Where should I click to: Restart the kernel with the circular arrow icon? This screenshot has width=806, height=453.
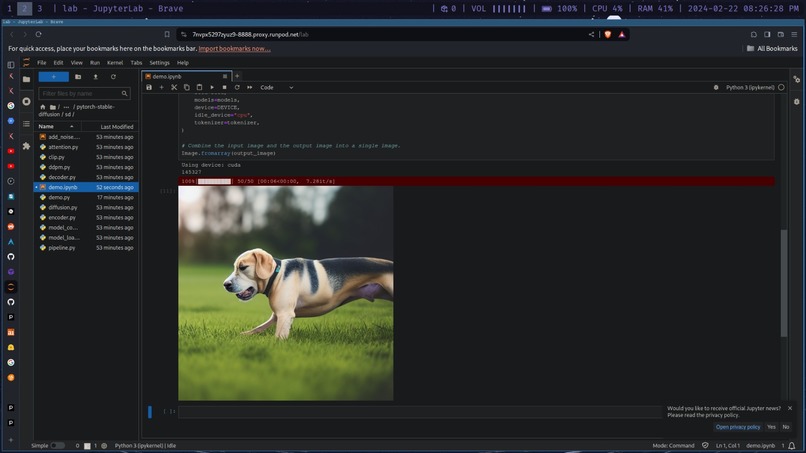(237, 87)
